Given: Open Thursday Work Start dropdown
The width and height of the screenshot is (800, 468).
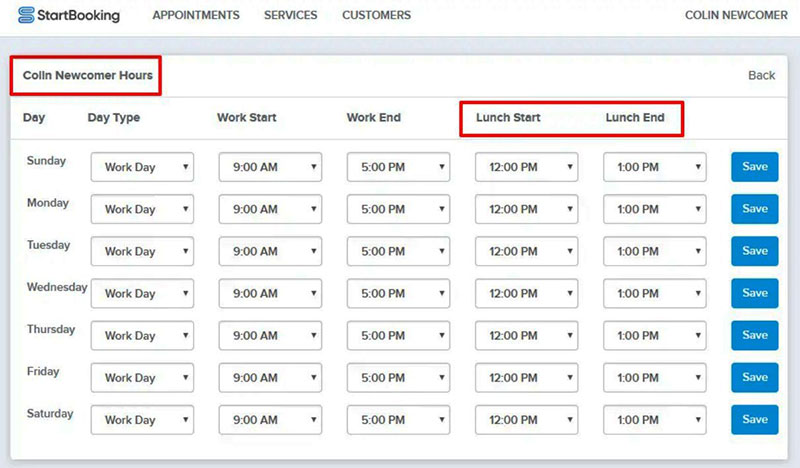Looking at the screenshot, I should click(270, 335).
